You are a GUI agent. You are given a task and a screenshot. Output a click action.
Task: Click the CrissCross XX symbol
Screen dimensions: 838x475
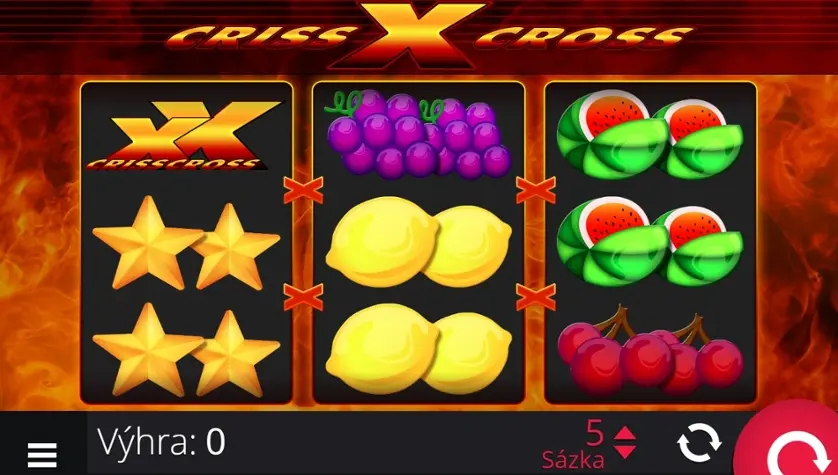coord(184,135)
